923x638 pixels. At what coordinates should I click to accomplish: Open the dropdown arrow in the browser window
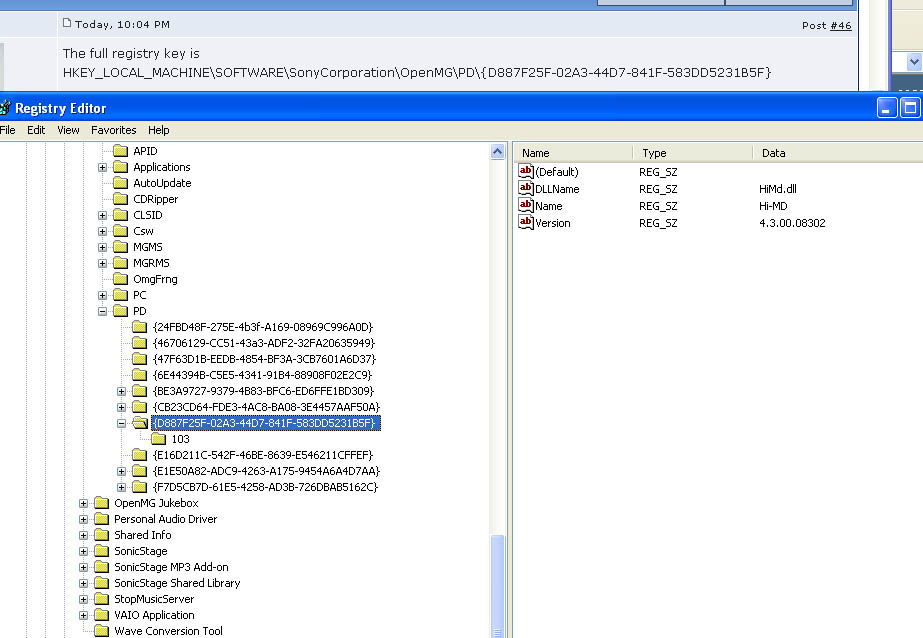[914, 61]
